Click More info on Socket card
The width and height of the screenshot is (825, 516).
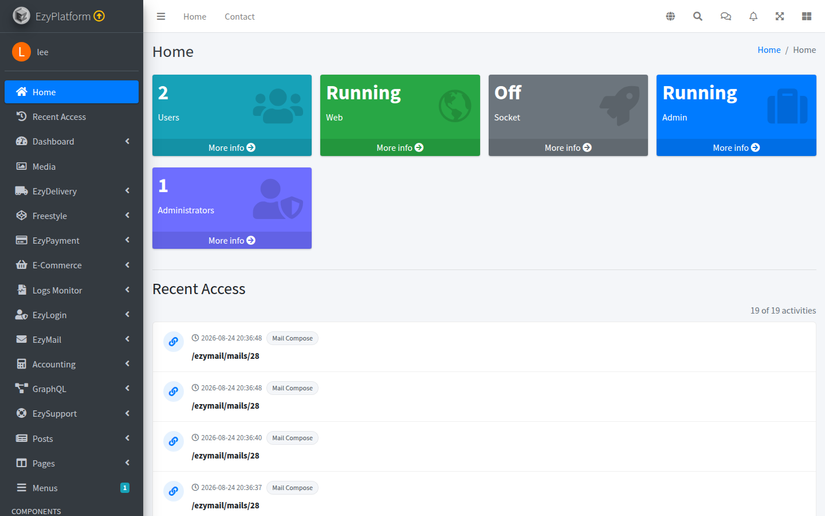click(x=568, y=148)
